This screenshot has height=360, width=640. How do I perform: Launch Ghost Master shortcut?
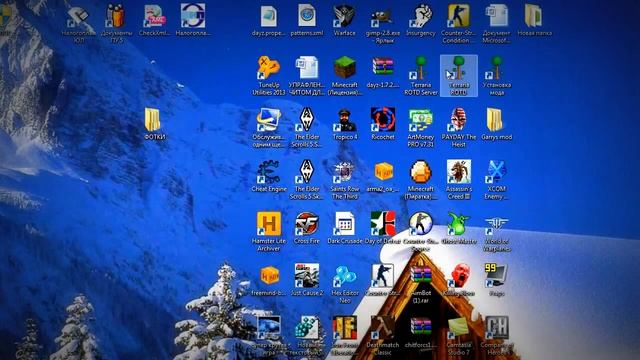click(458, 228)
